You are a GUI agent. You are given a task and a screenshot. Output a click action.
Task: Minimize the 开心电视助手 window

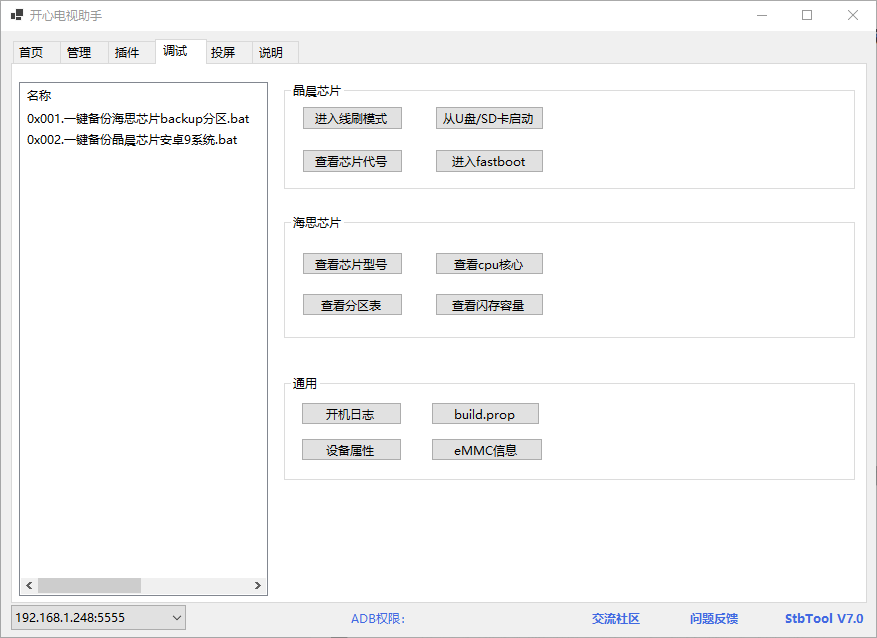tap(762, 15)
